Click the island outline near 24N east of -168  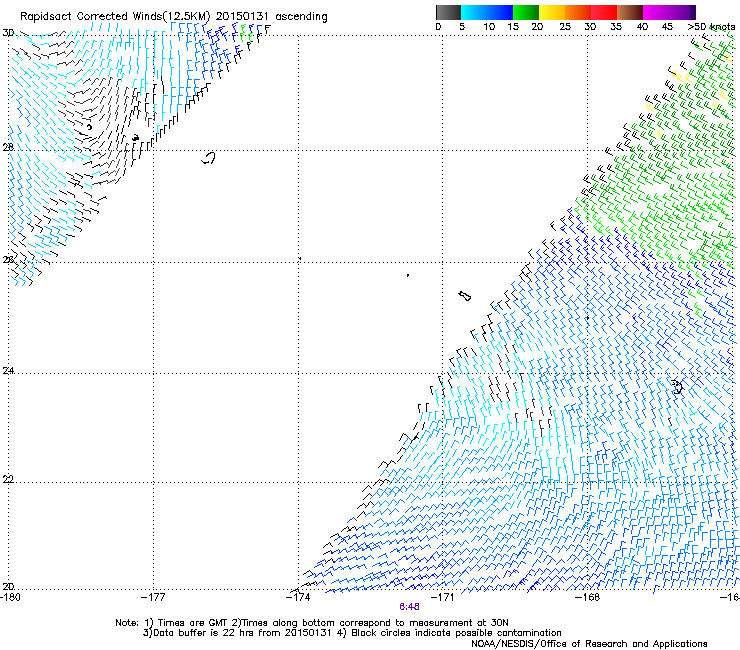677,387
